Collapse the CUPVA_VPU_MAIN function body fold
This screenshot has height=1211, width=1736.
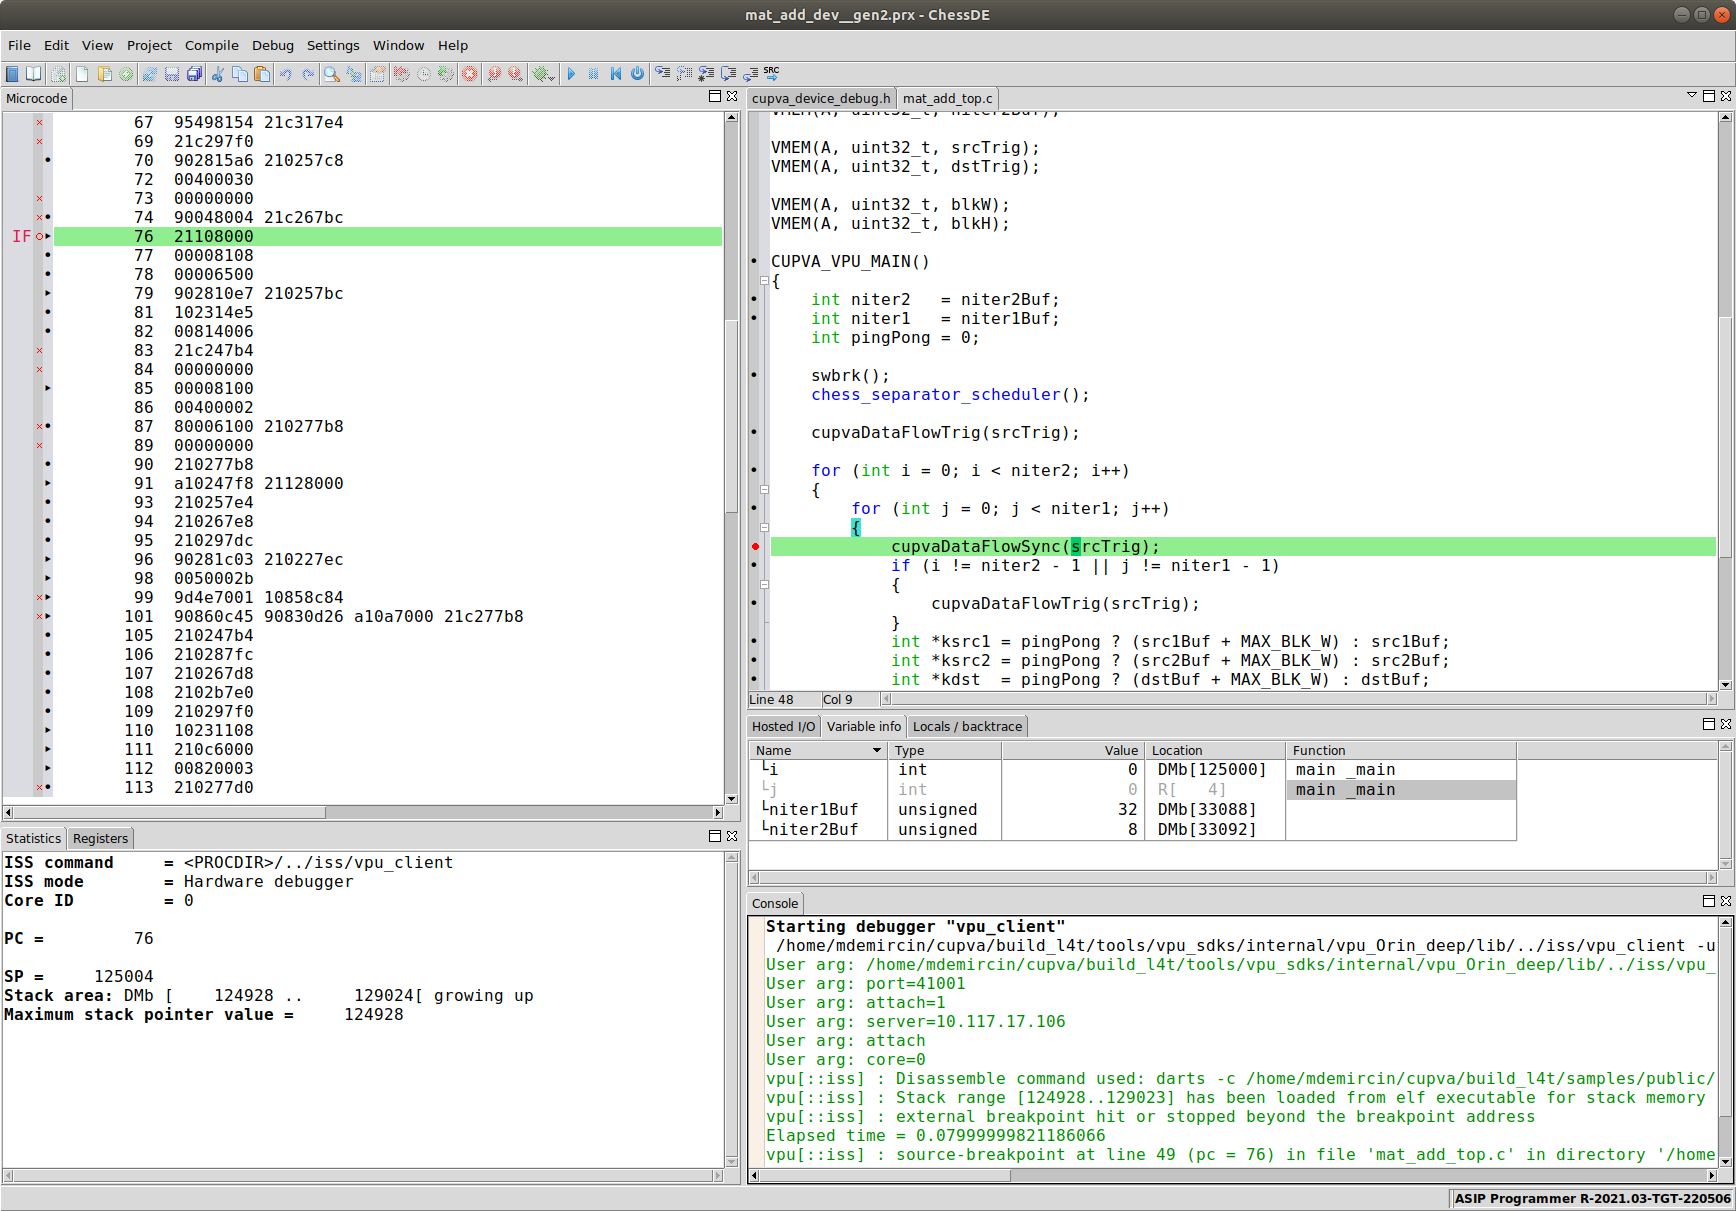(x=765, y=281)
